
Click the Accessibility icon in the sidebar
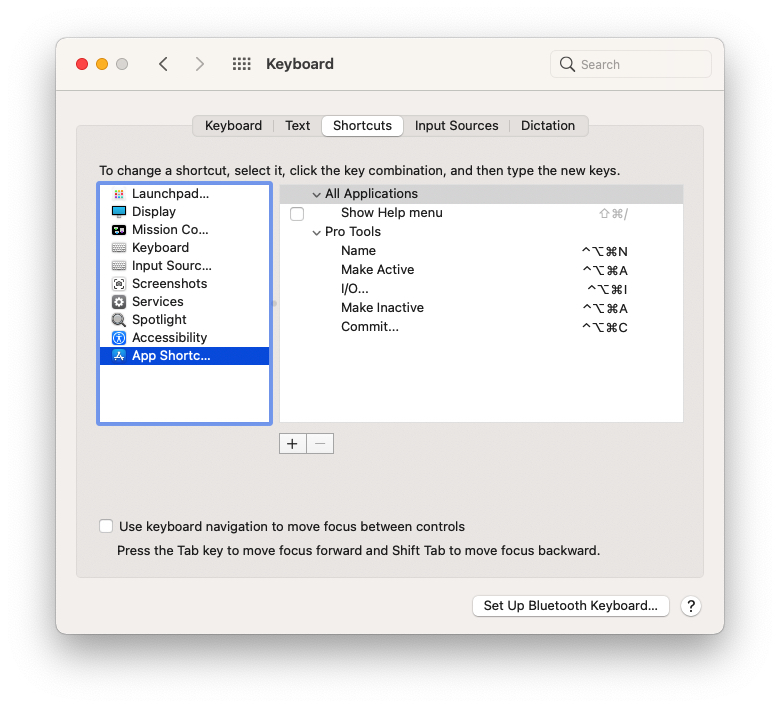click(119, 338)
